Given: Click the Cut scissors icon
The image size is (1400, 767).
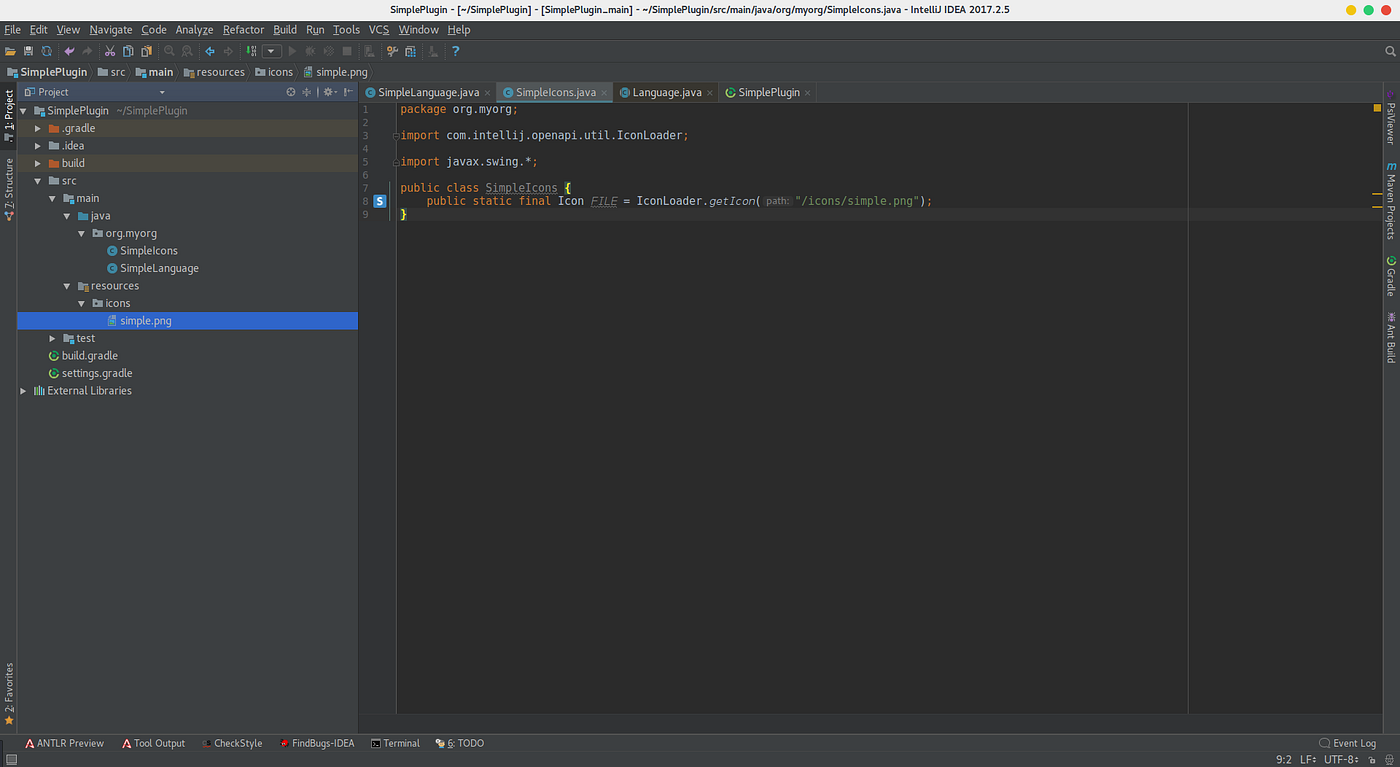Looking at the screenshot, I should click(110, 50).
